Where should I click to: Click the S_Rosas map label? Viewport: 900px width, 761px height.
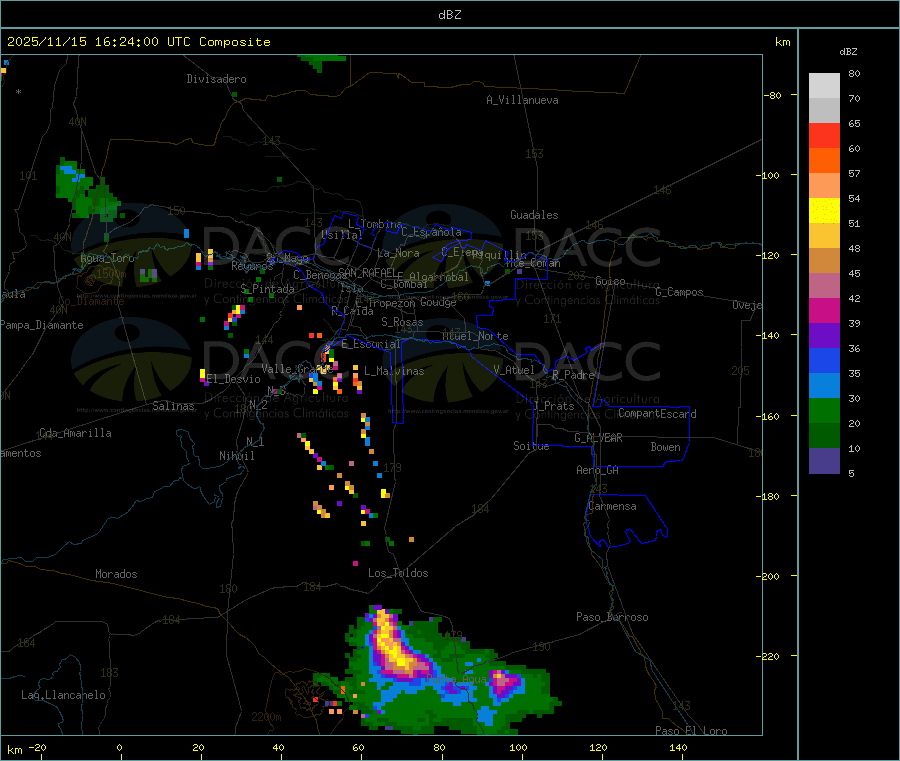pos(402,322)
